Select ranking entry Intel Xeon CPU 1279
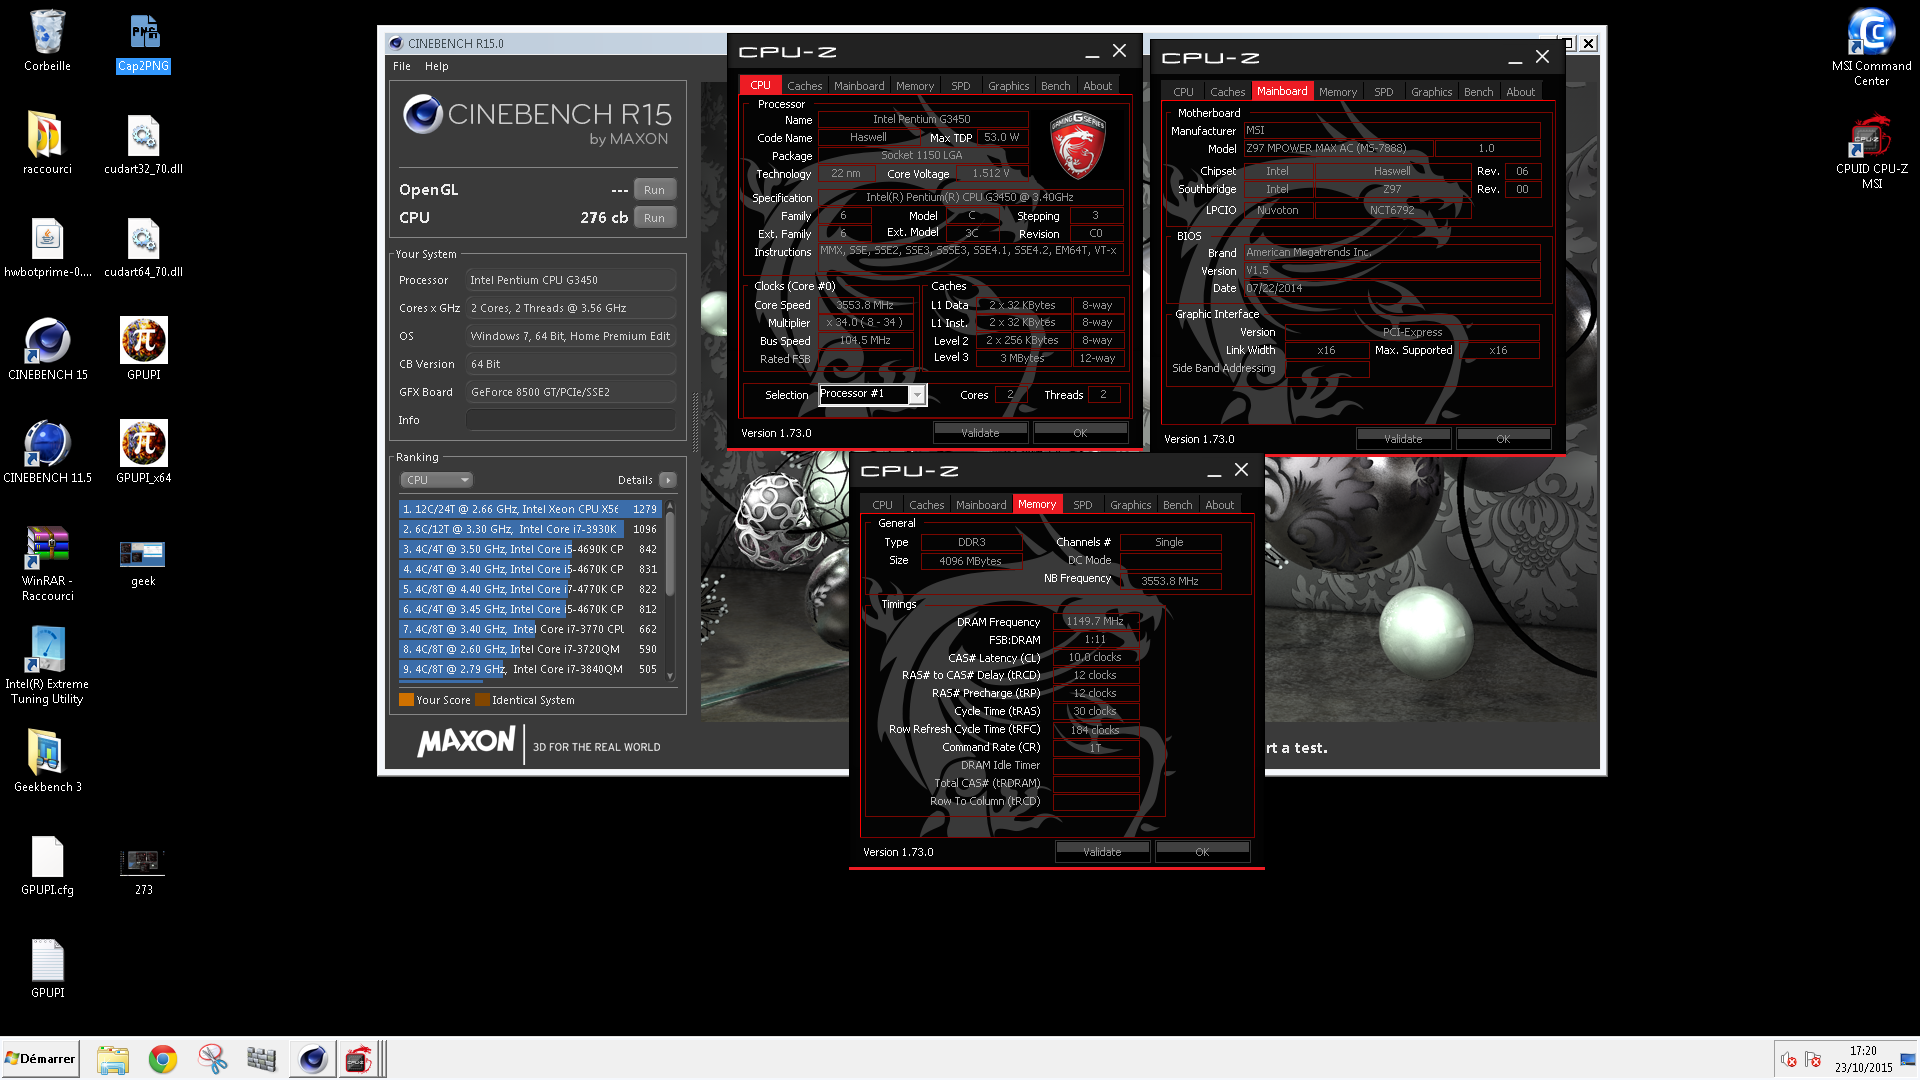The height and width of the screenshot is (1080, 1920). [x=530, y=509]
